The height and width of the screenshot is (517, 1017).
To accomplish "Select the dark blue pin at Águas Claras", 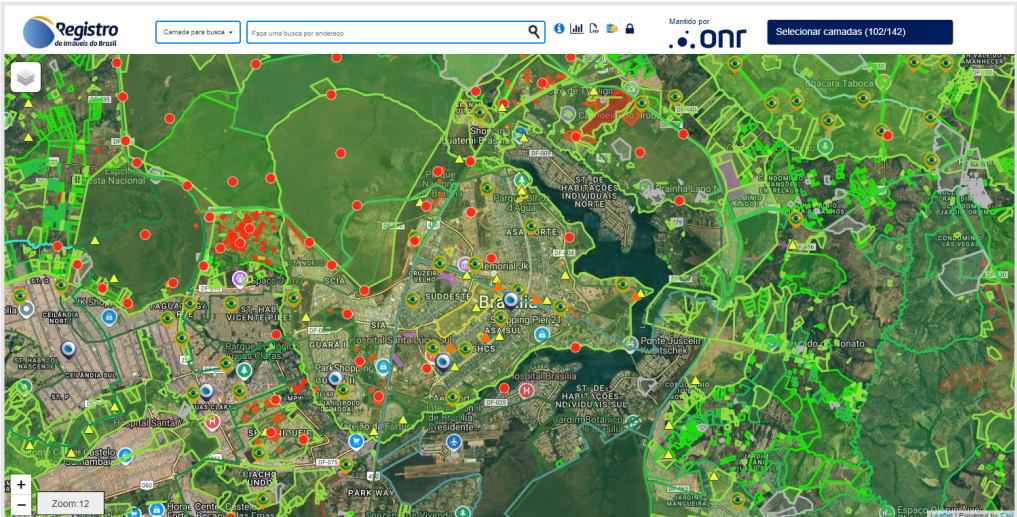I will 206,391.
